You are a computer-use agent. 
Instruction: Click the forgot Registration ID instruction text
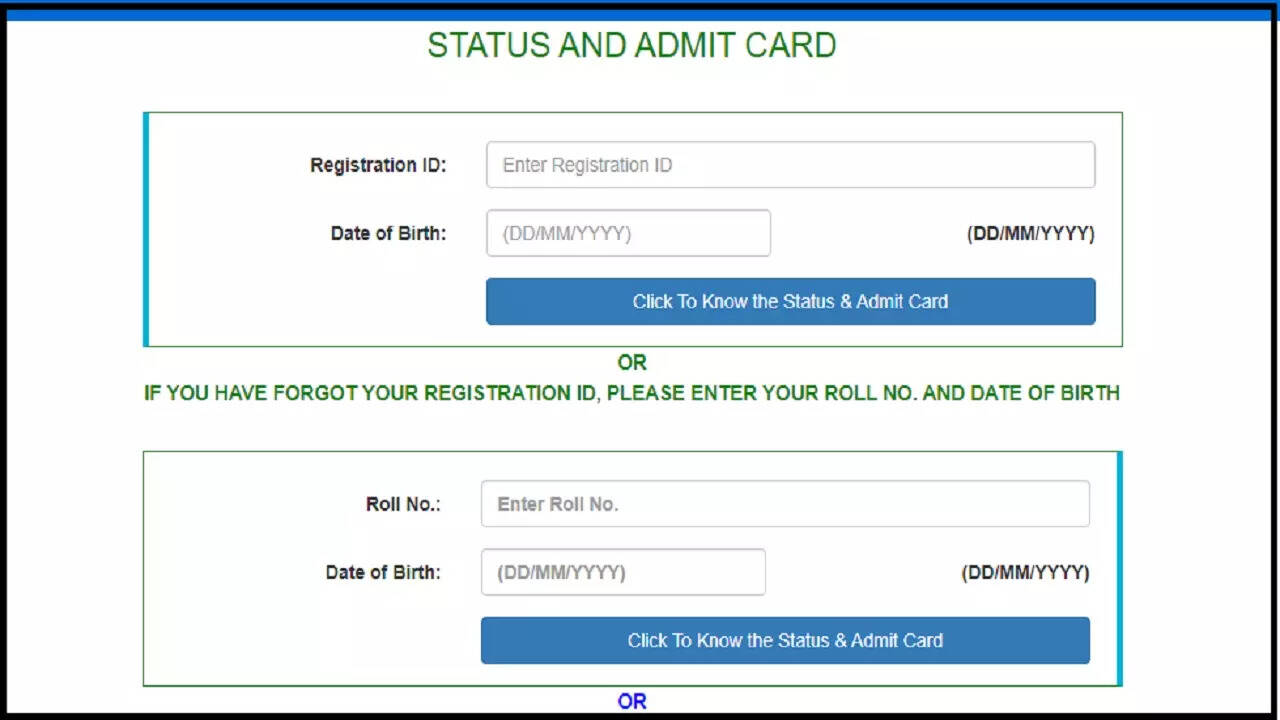click(x=632, y=393)
